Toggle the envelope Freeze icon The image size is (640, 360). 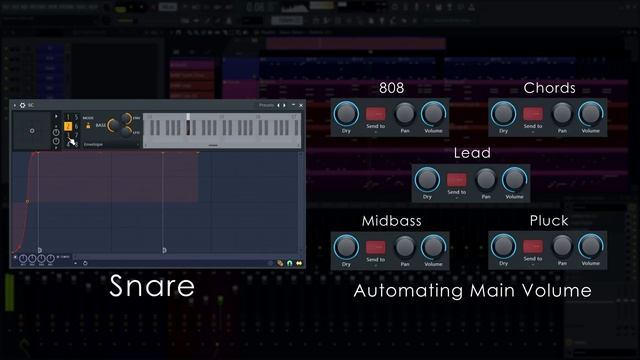coord(280,263)
